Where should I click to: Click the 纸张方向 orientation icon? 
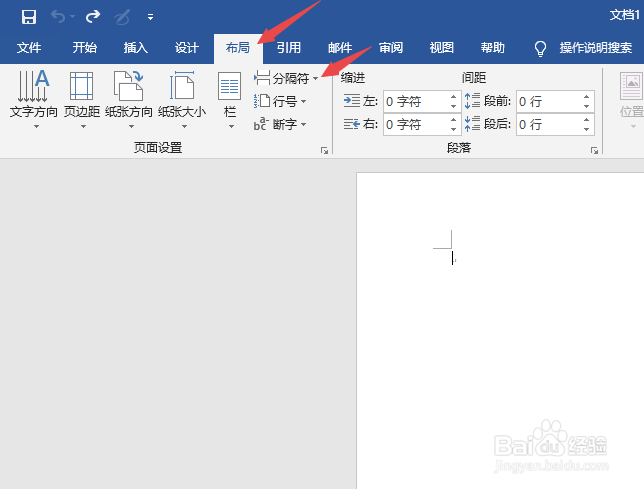(129, 86)
